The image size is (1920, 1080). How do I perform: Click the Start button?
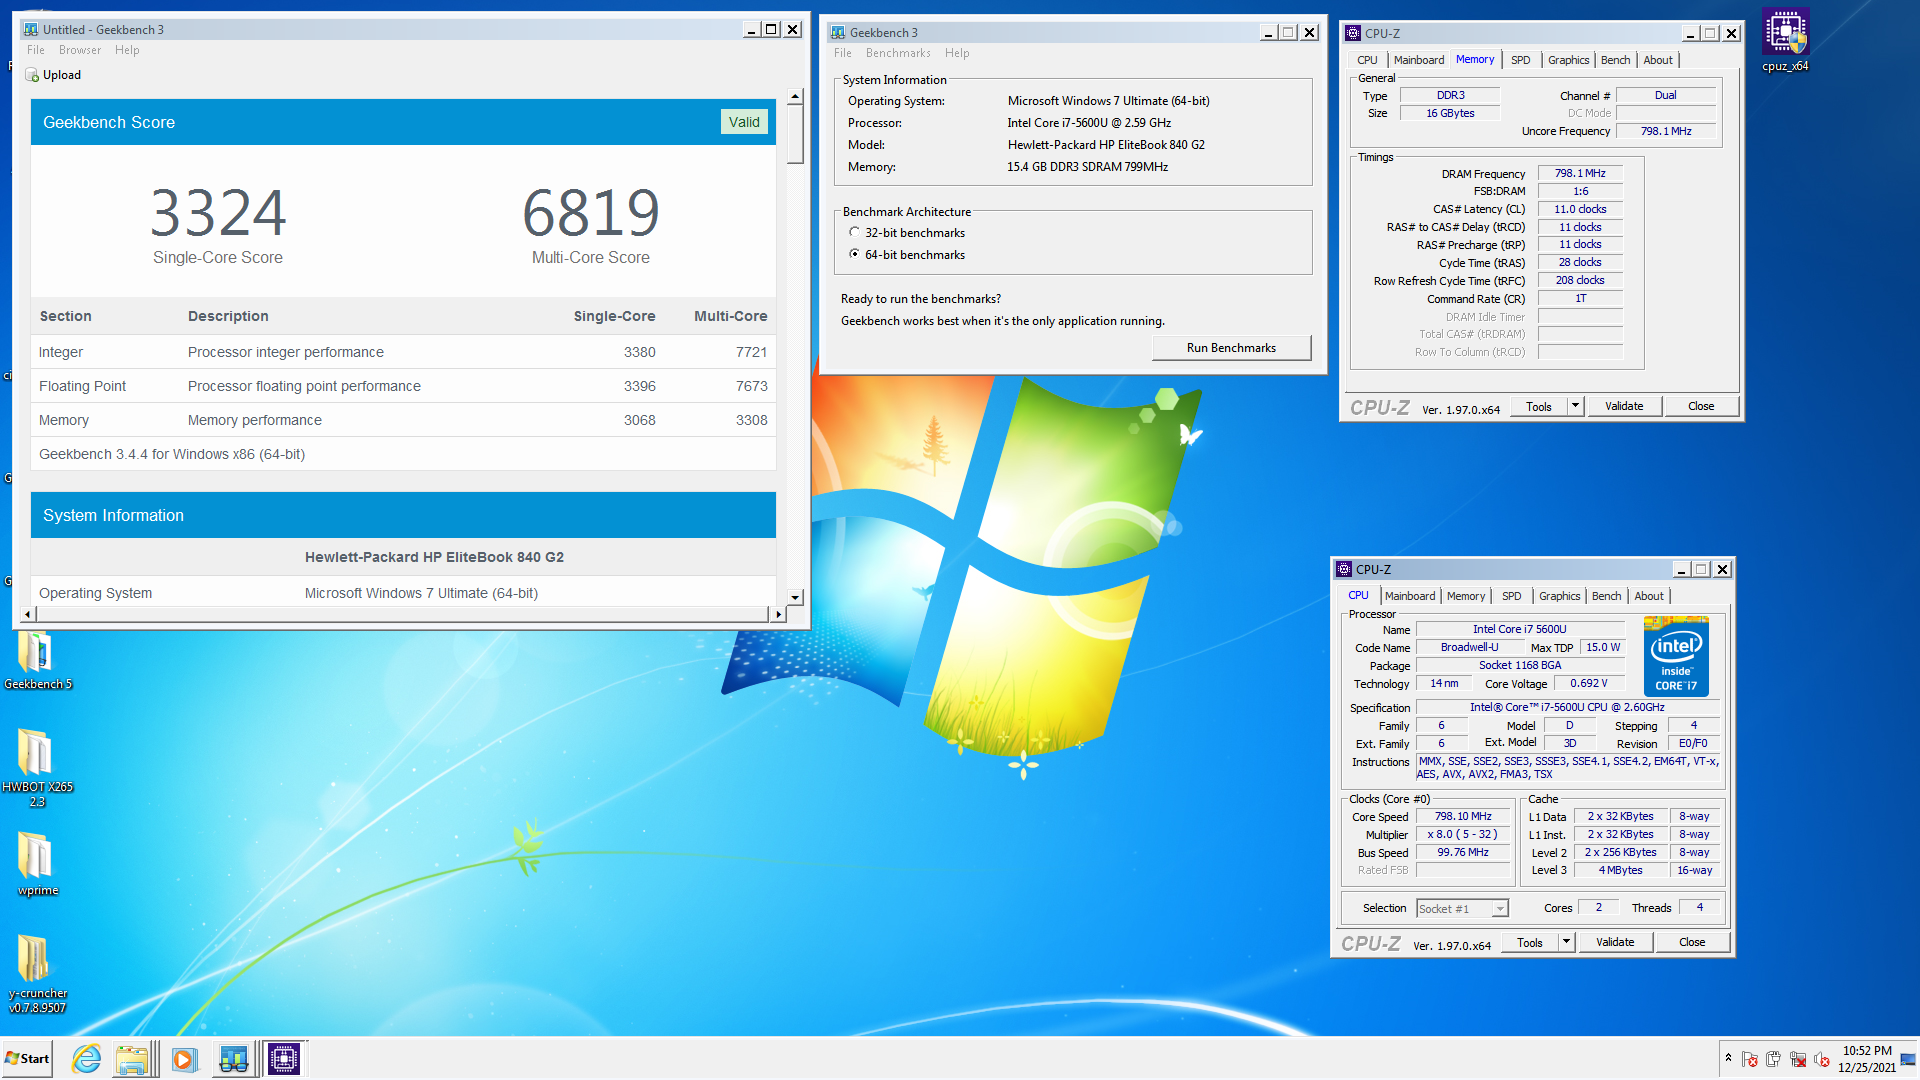click(27, 1059)
